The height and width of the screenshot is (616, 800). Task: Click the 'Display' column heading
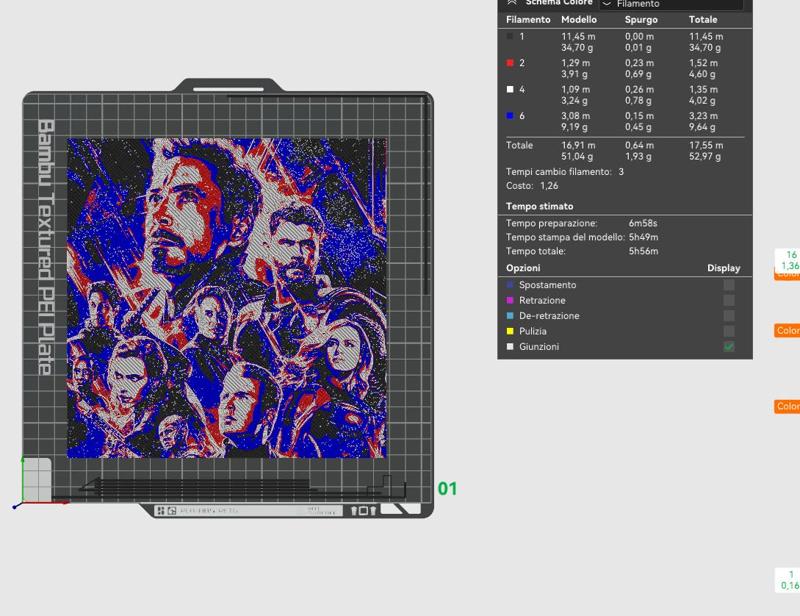[723, 268]
